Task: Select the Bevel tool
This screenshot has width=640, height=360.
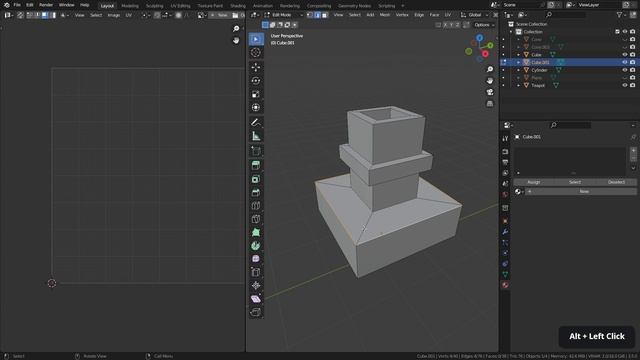Action: (x=256, y=192)
